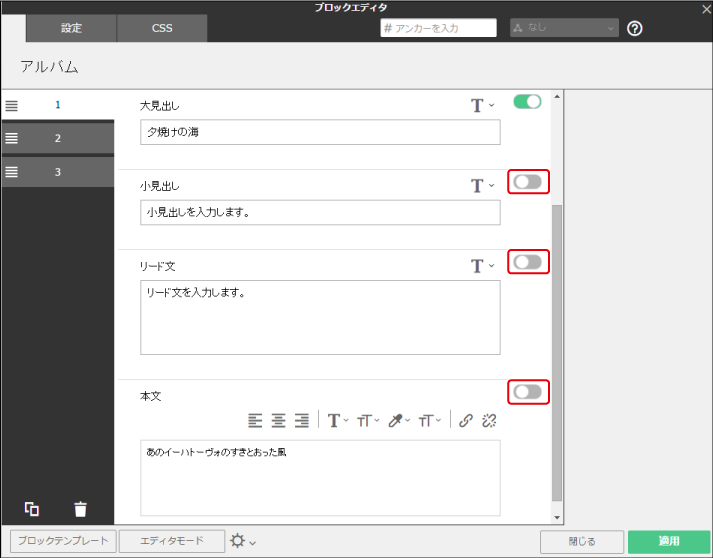The height and width of the screenshot is (558, 713).
Task: Click the アルバム block title
Action: tap(49, 67)
